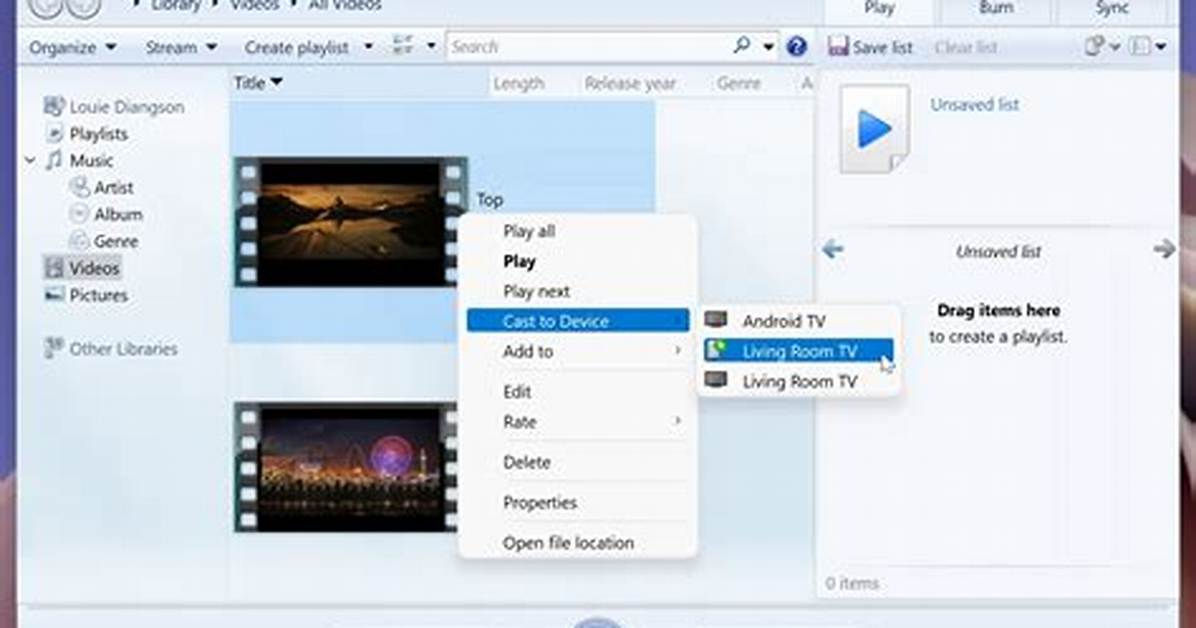This screenshot has height=628, width=1196.
Task: Click the Genre column header
Action: (x=738, y=84)
